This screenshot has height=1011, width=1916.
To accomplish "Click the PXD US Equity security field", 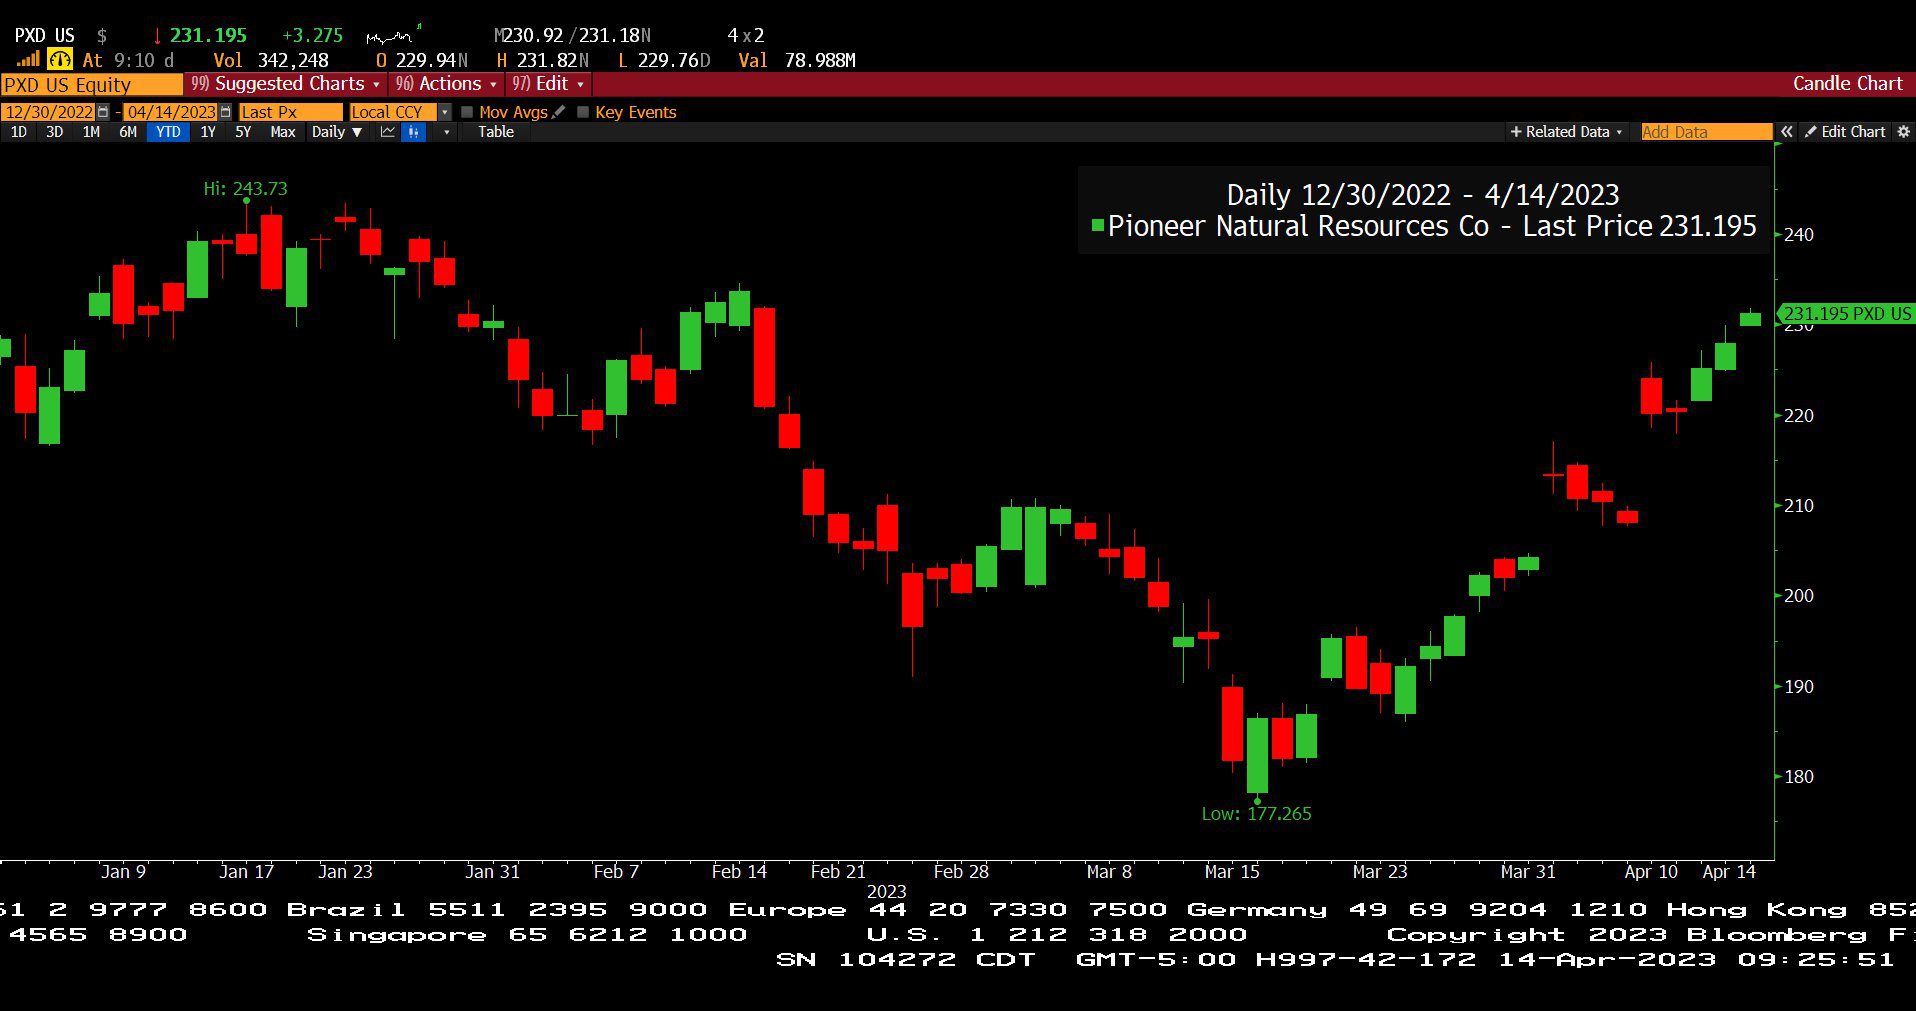I will (91, 85).
